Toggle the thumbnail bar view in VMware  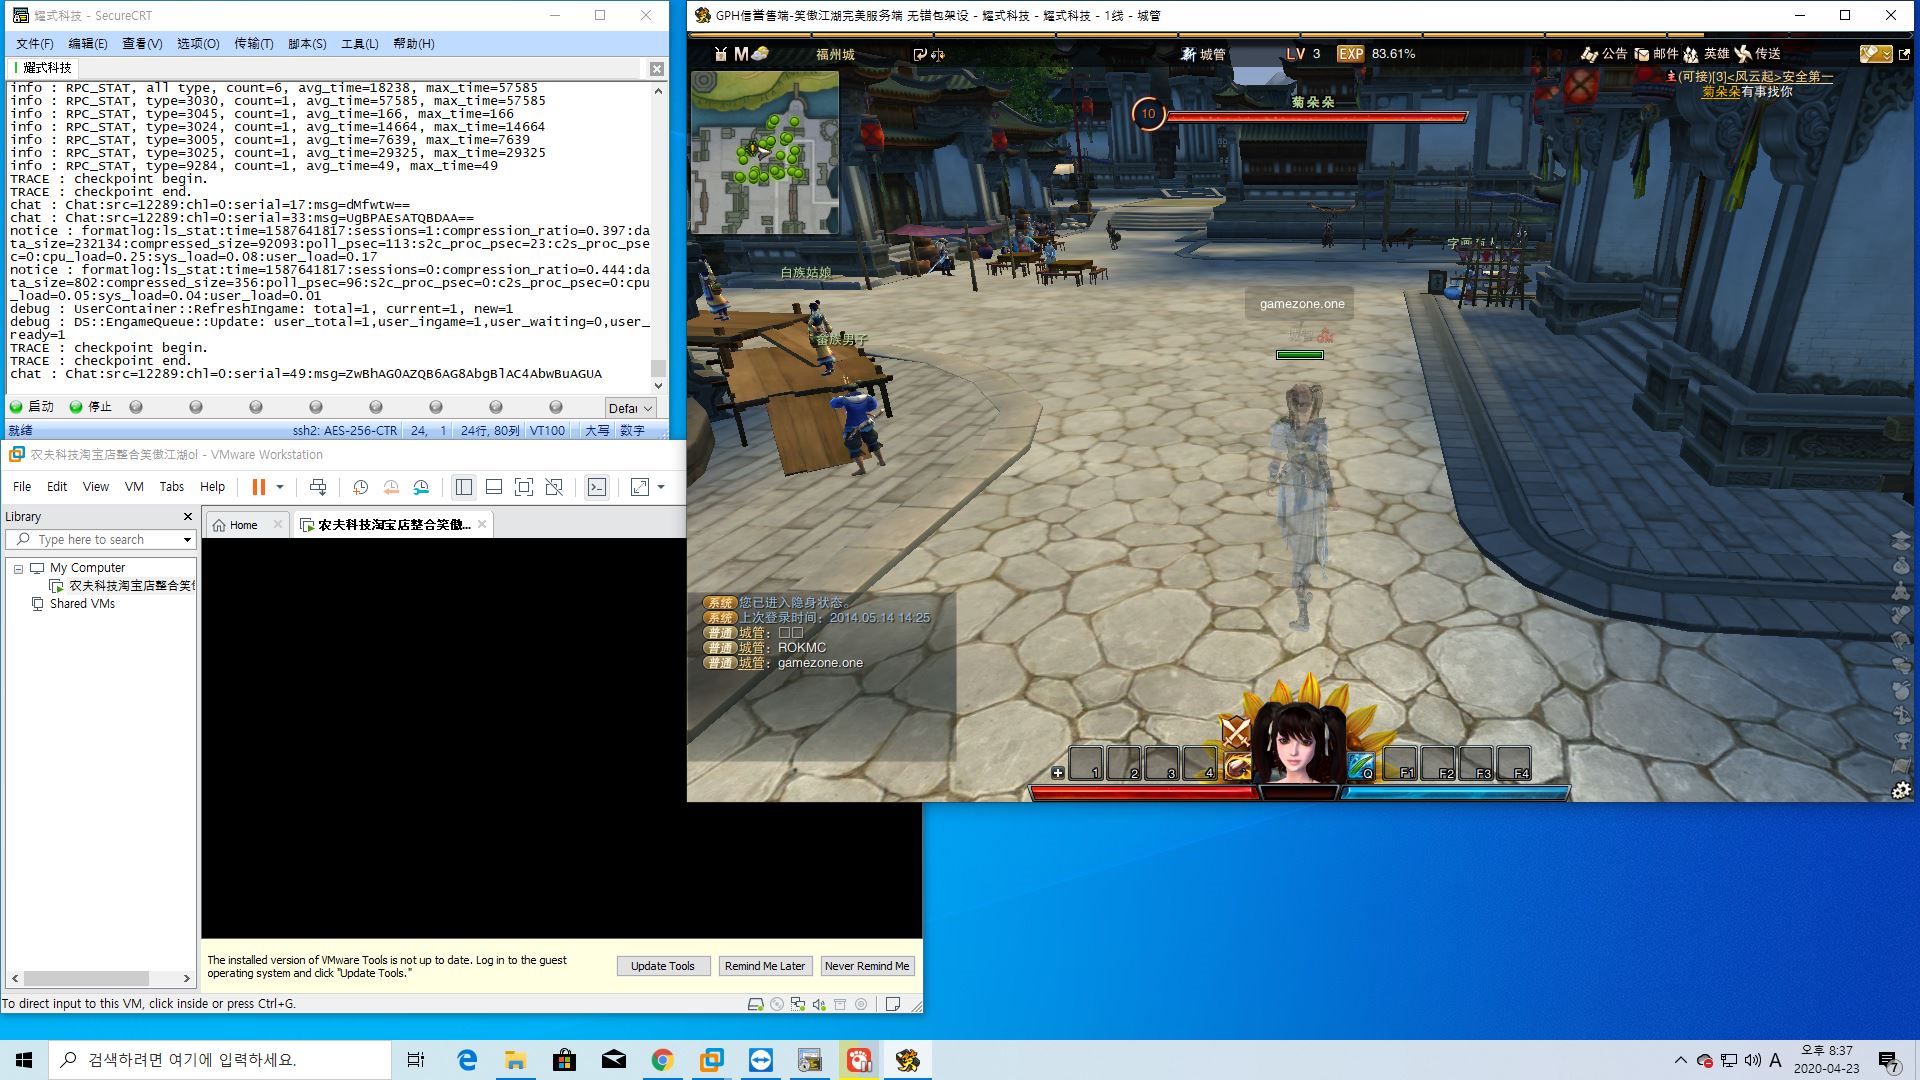[493, 487]
